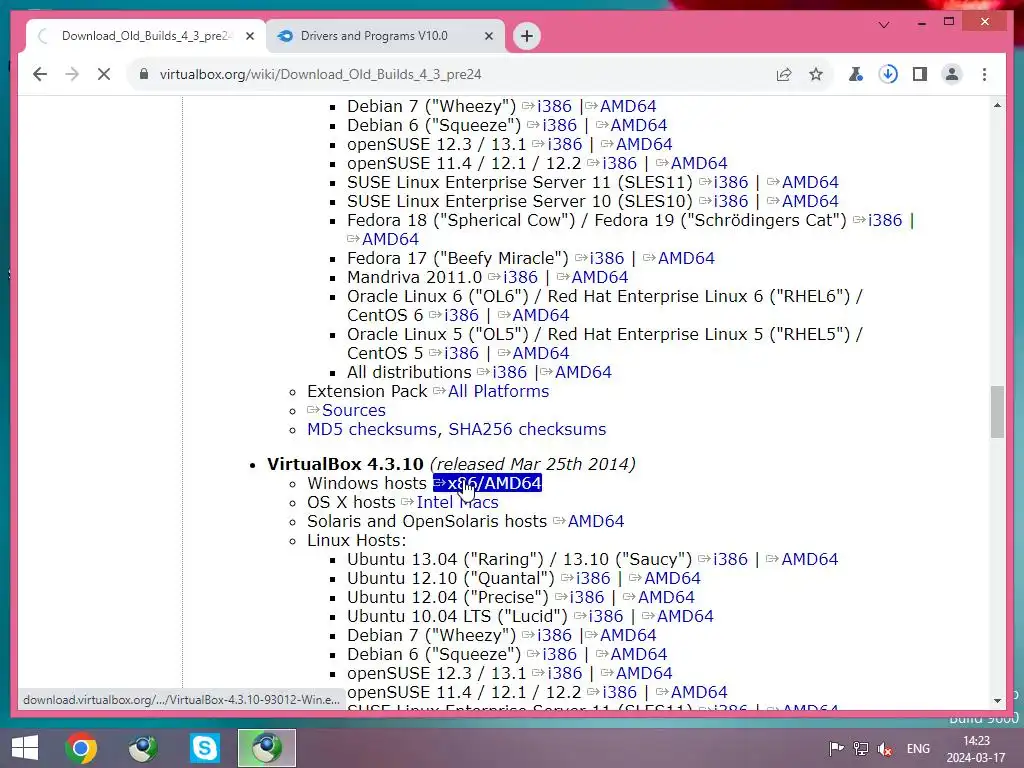1024x768 pixels.
Task: Open Oracle Linux 5 CentOS 5 AMD64 link
Action: pyautogui.click(x=534, y=353)
